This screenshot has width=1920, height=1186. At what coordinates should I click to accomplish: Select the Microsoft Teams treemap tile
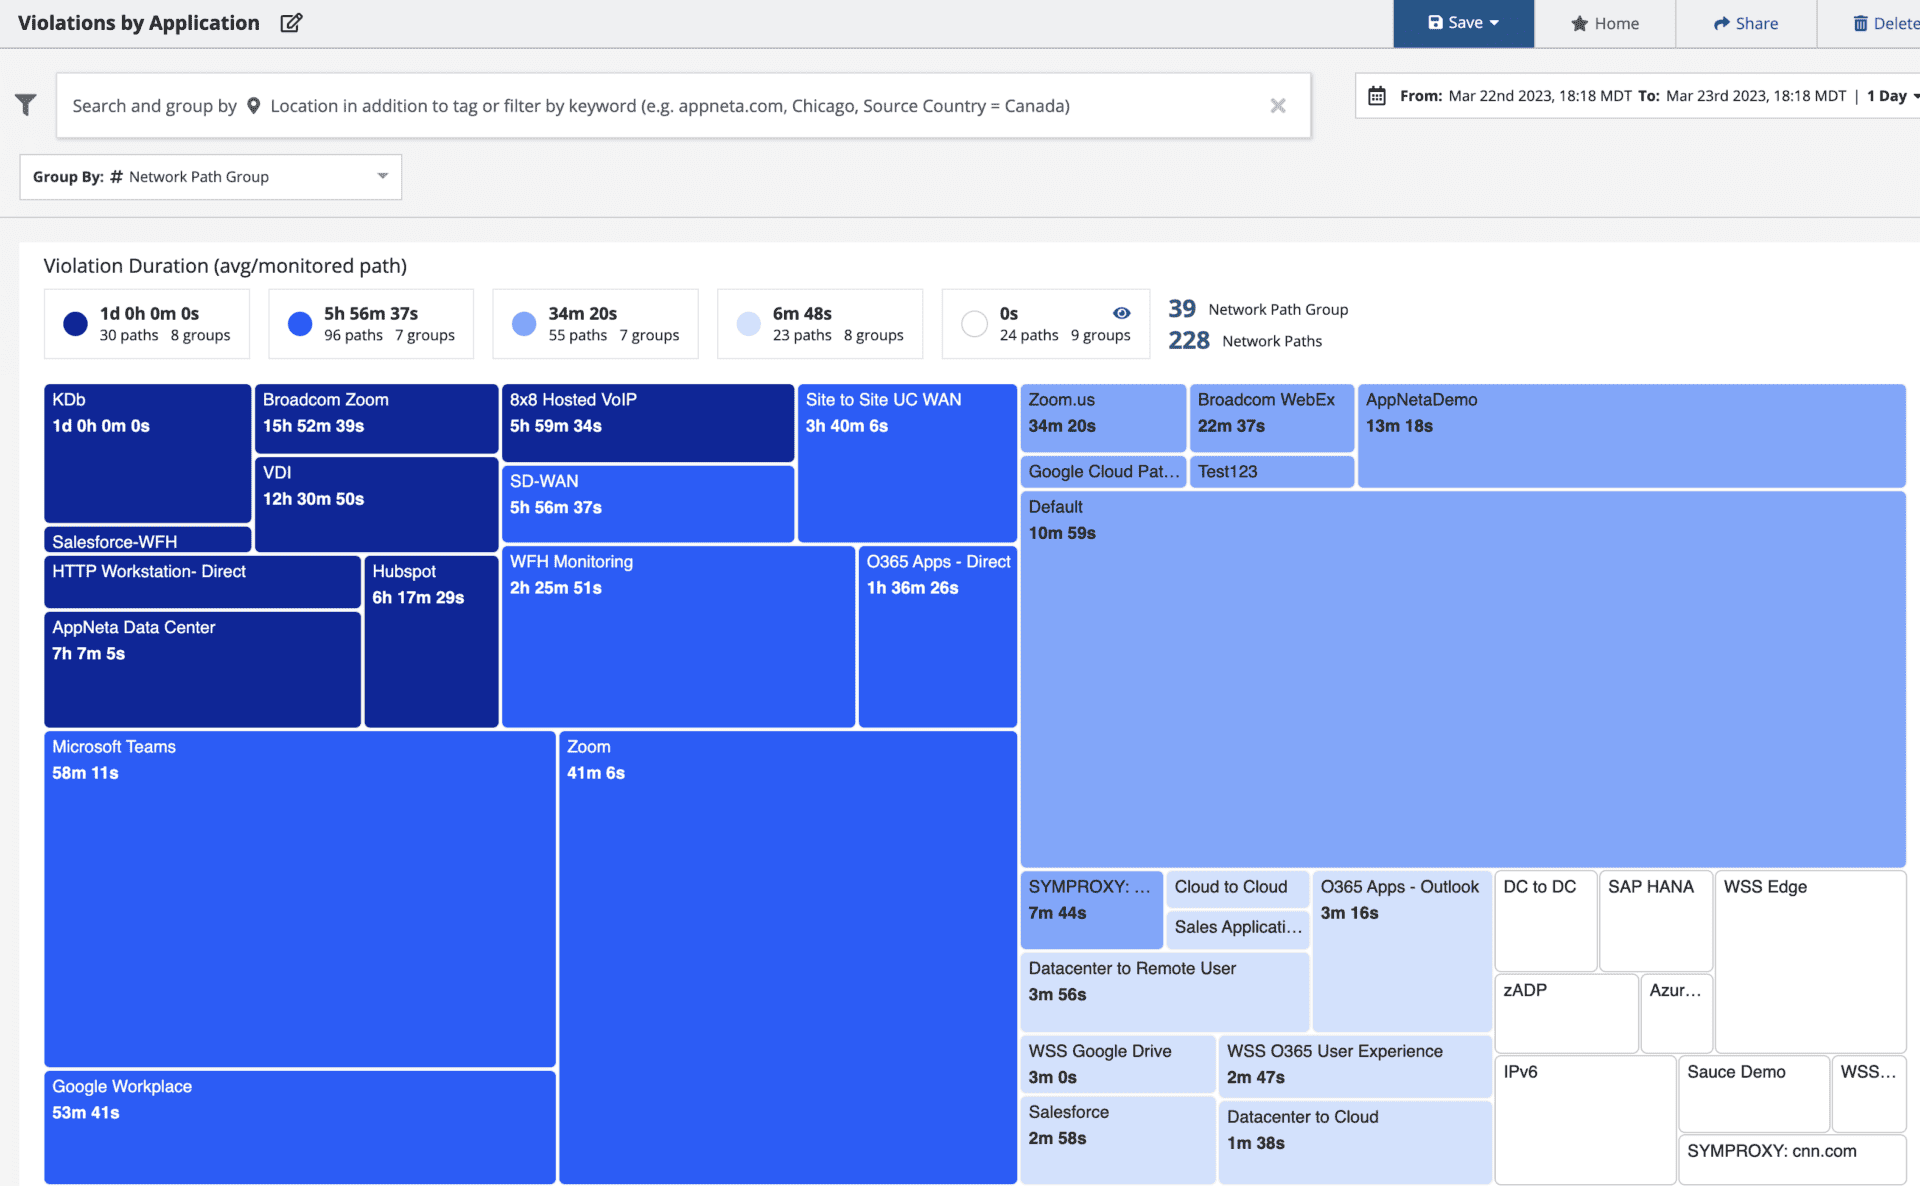pyautogui.click(x=300, y=900)
